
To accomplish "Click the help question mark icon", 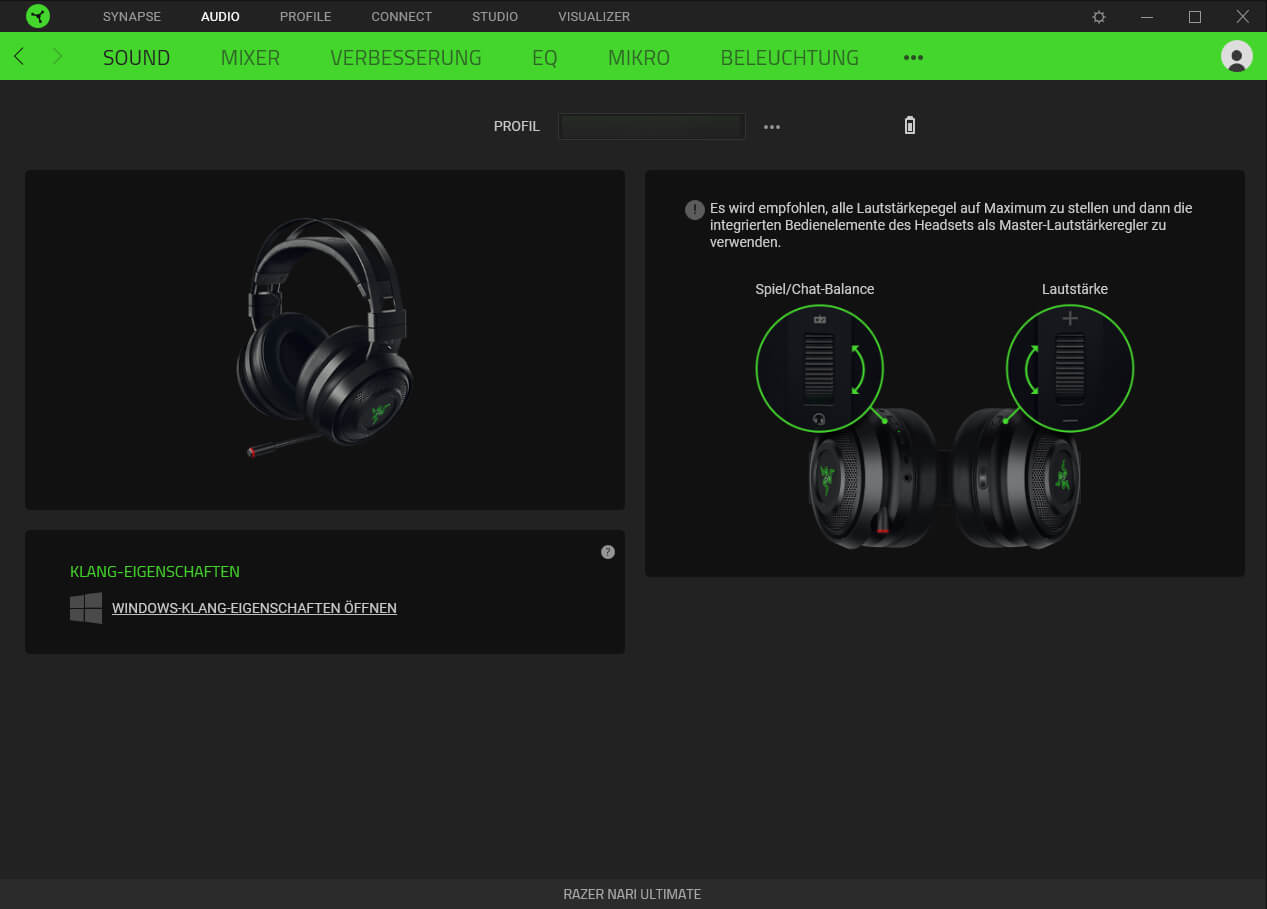I will (607, 552).
